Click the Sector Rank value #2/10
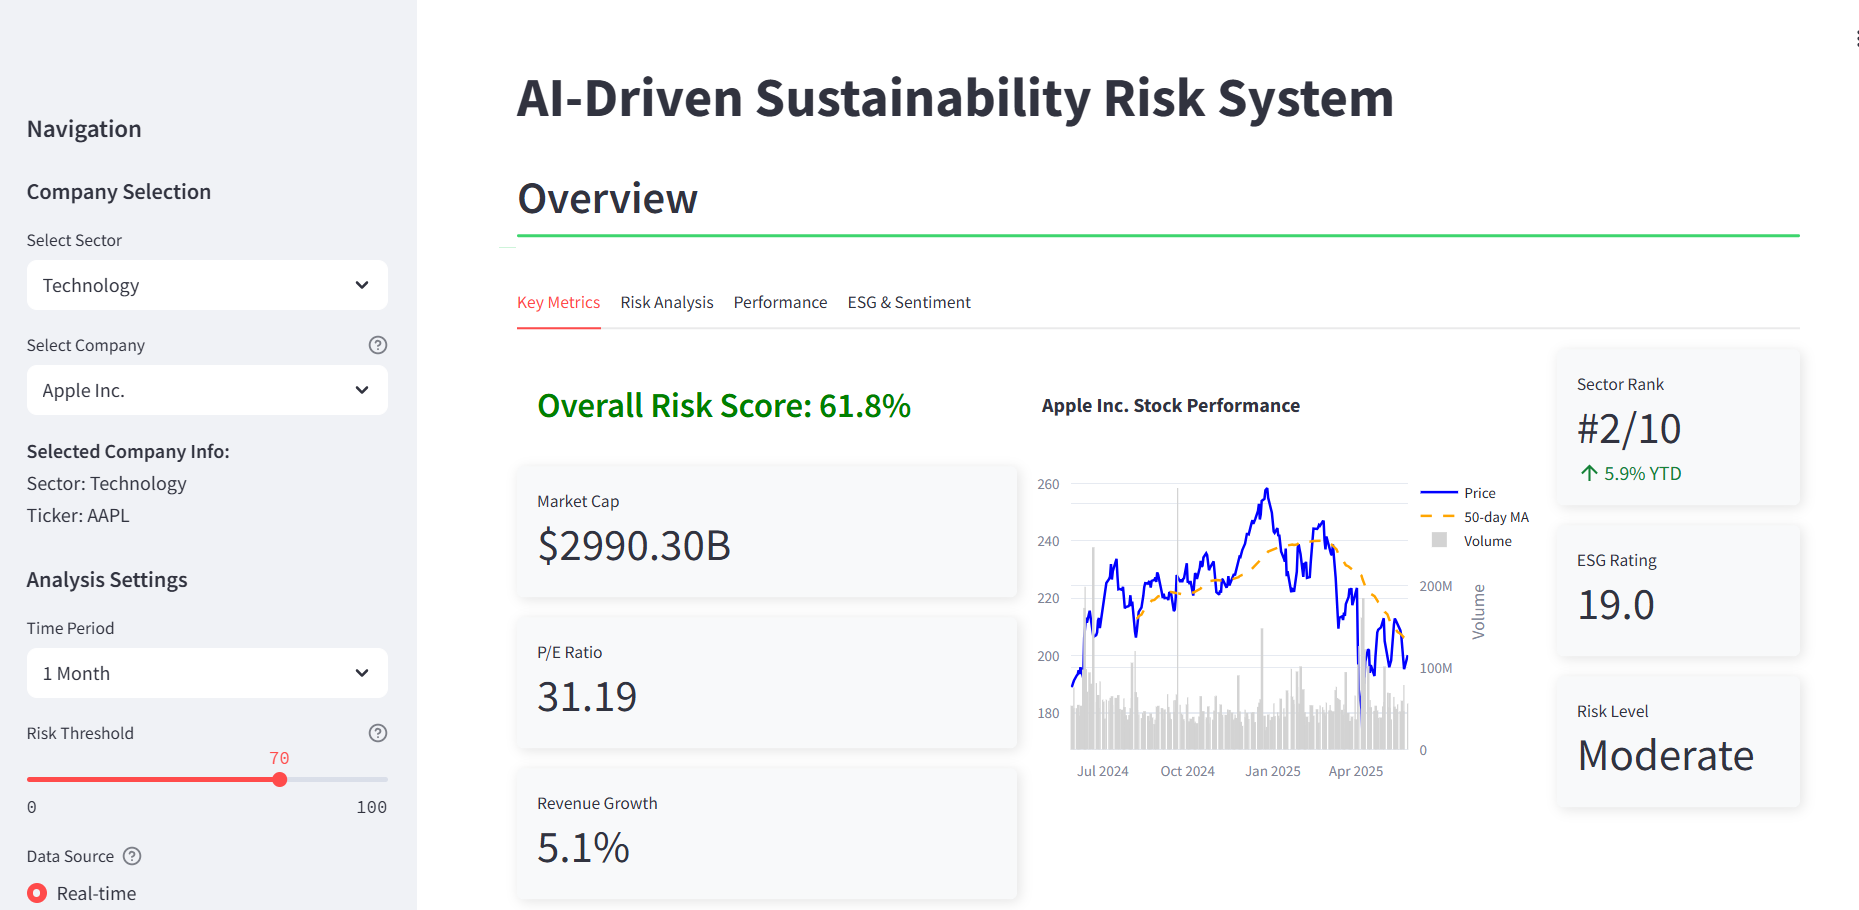 [x=1629, y=429]
